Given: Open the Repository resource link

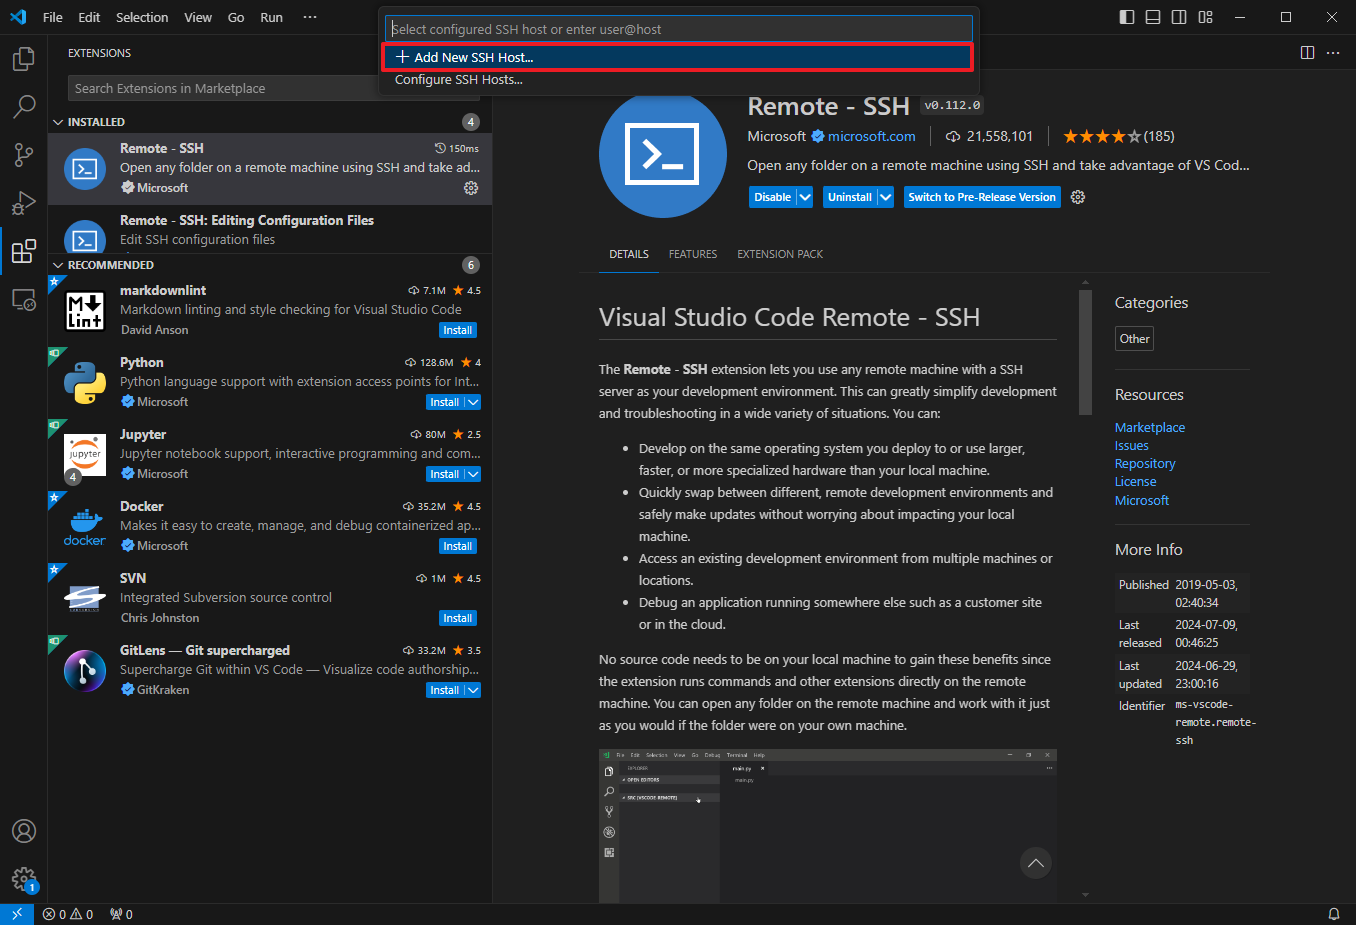Looking at the screenshot, I should 1145,464.
